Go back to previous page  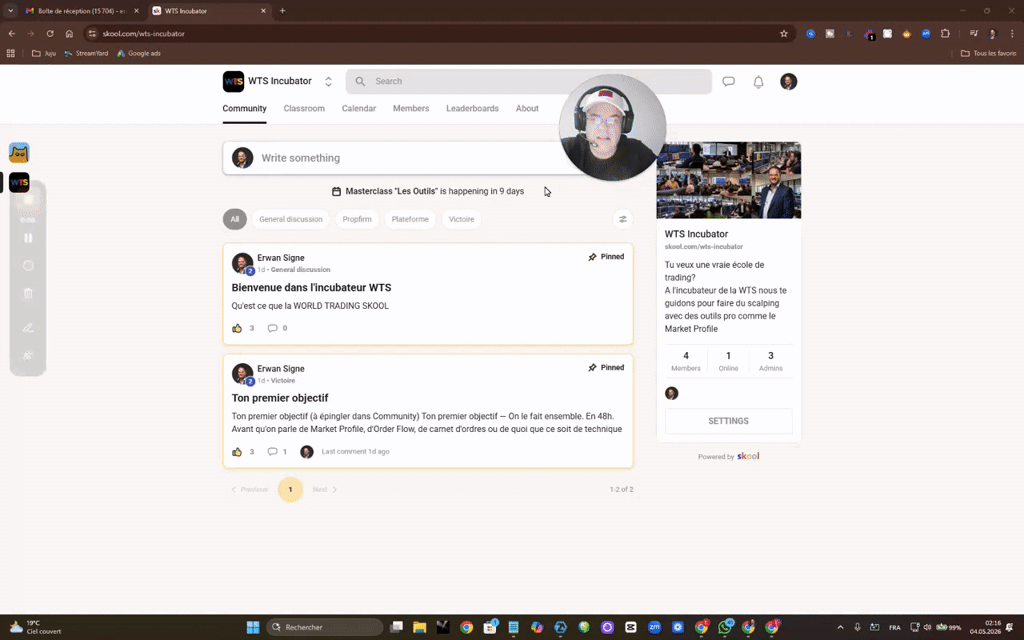tap(12, 33)
